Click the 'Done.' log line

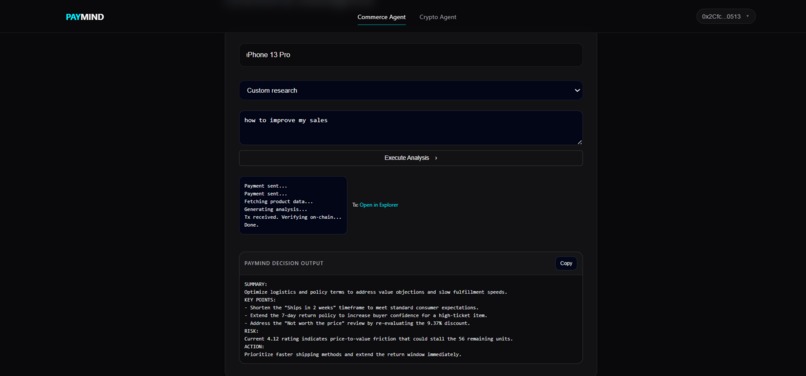point(251,225)
